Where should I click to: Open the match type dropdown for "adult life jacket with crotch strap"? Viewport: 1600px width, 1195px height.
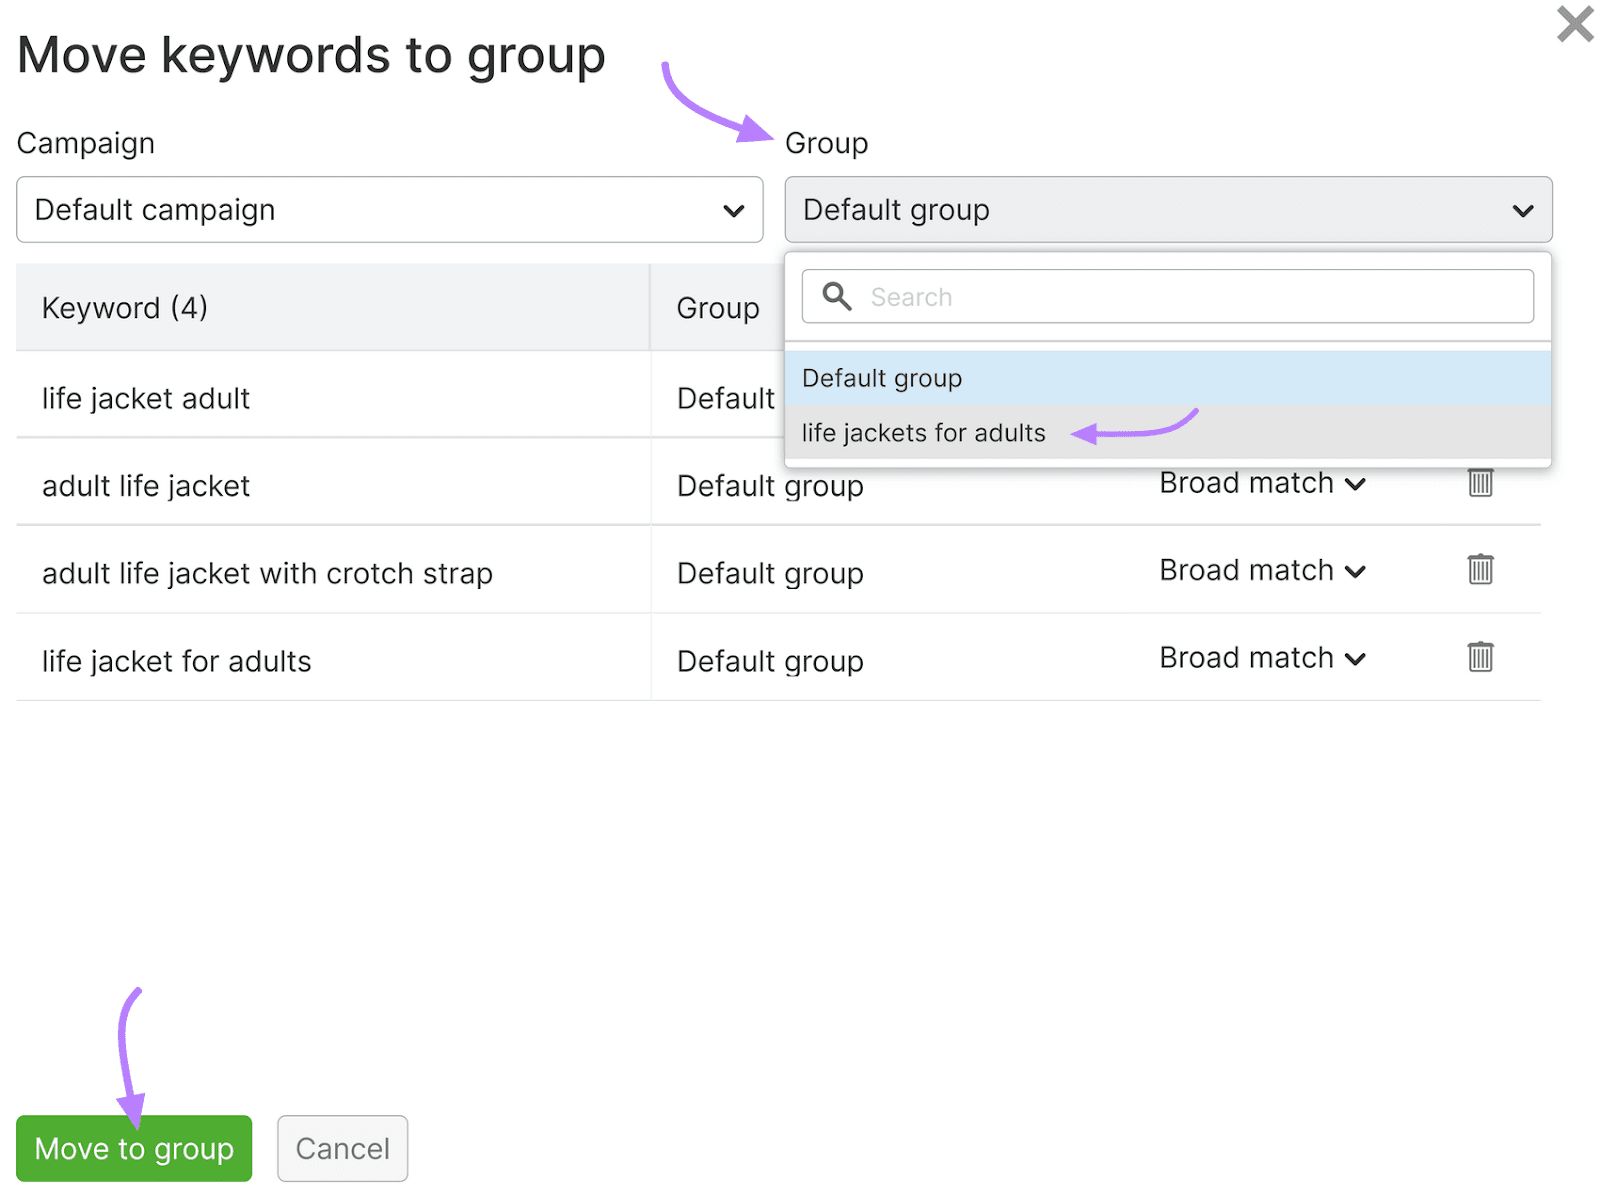(x=1356, y=571)
